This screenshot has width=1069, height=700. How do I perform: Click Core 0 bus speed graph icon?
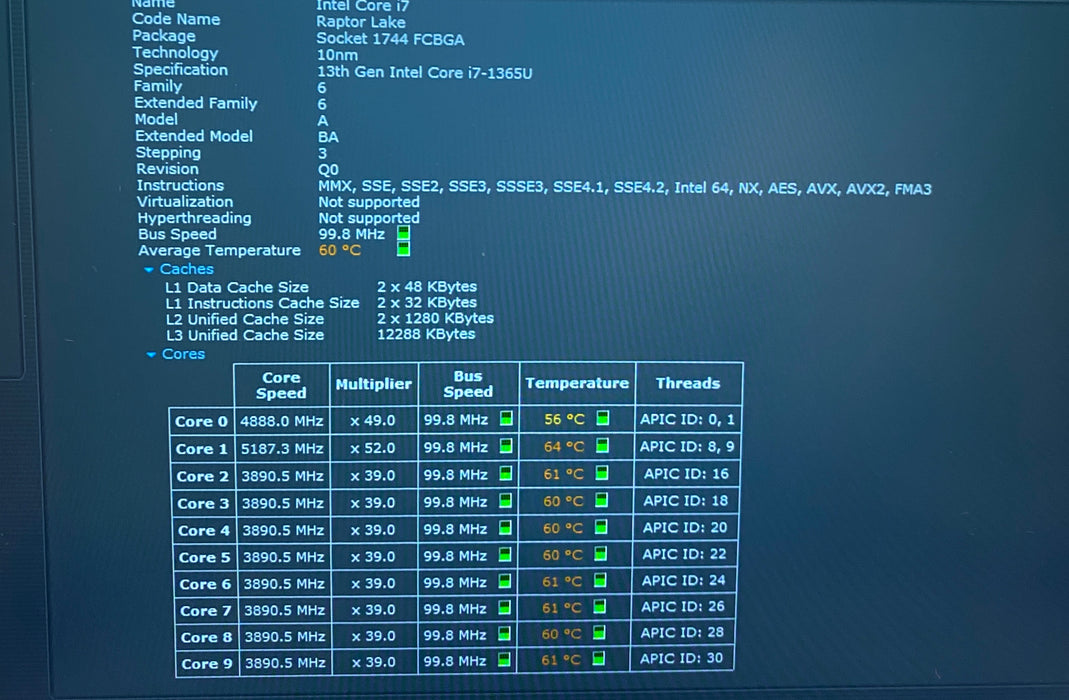(x=507, y=419)
